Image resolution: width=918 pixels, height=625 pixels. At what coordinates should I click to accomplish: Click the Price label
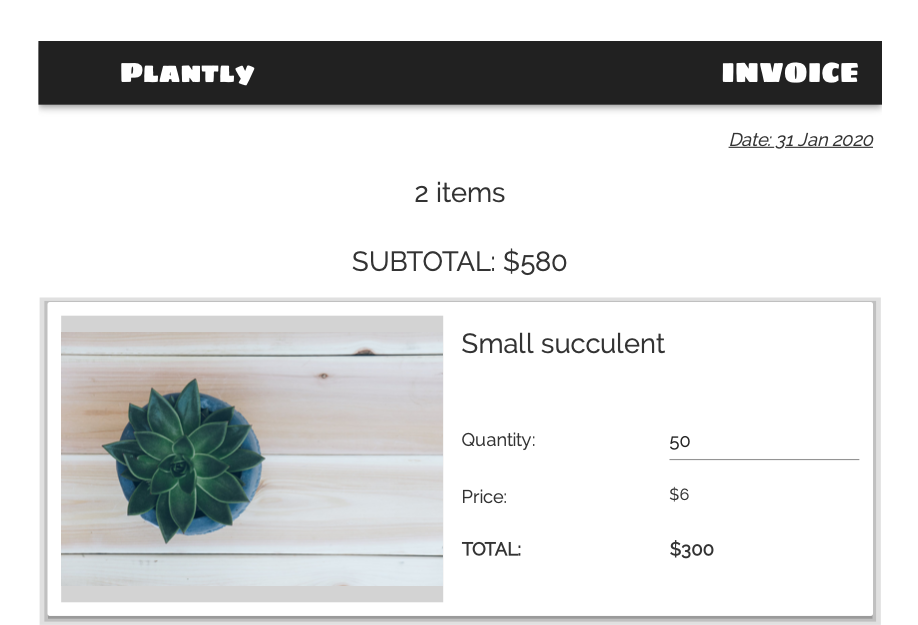click(484, 497)
